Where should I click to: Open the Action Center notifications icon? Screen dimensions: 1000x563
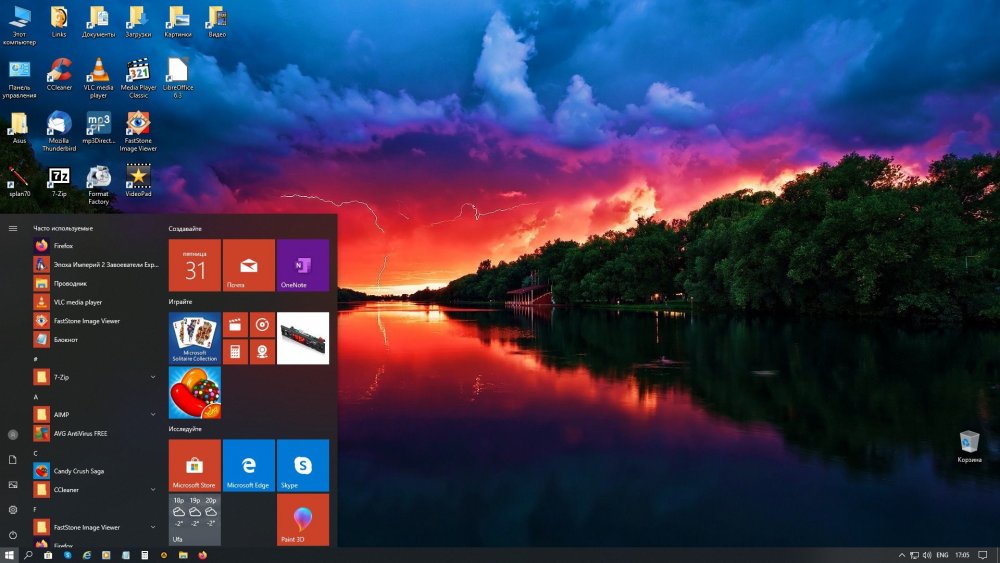click(983, 555)
